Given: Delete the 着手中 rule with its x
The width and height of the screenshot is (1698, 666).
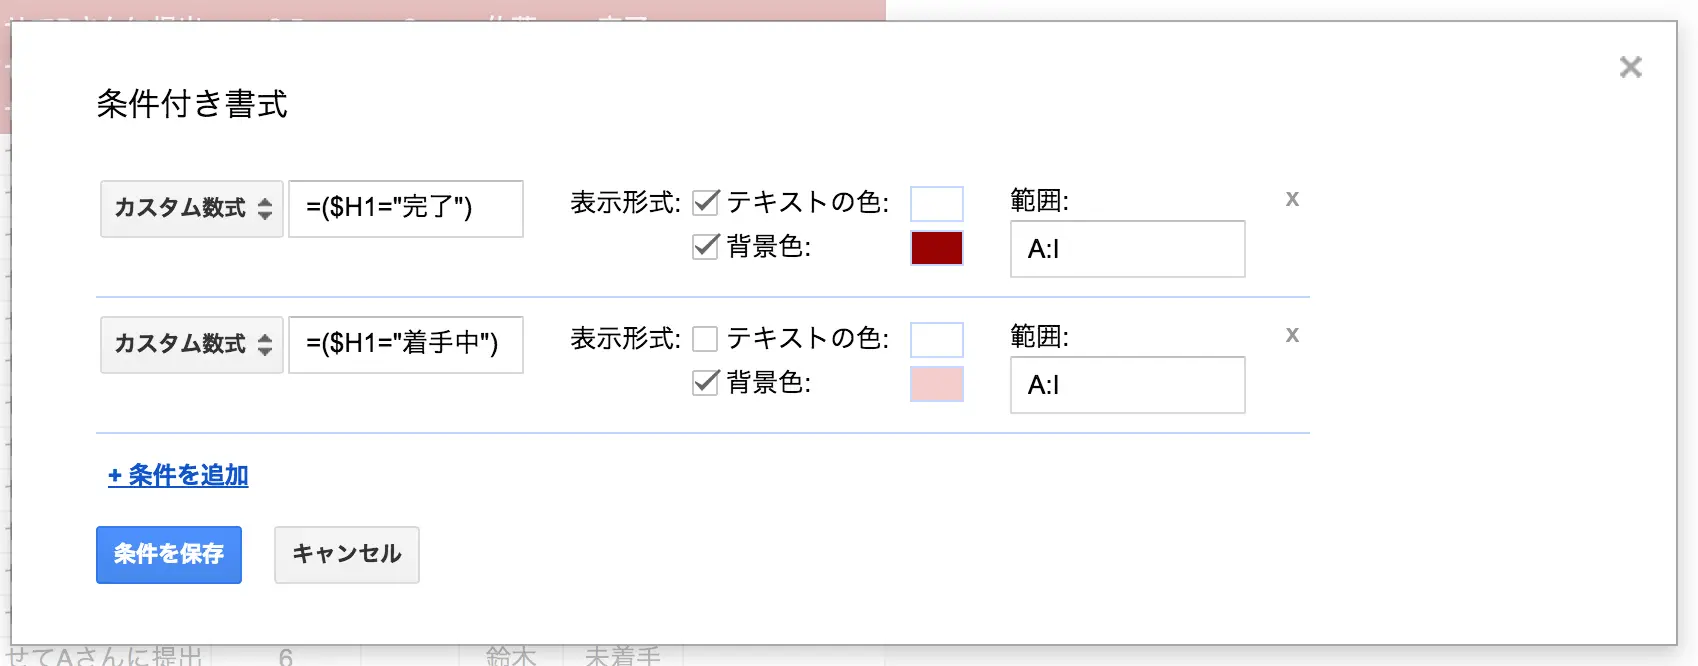Looking at the screenshot, I should (1292, 335).
